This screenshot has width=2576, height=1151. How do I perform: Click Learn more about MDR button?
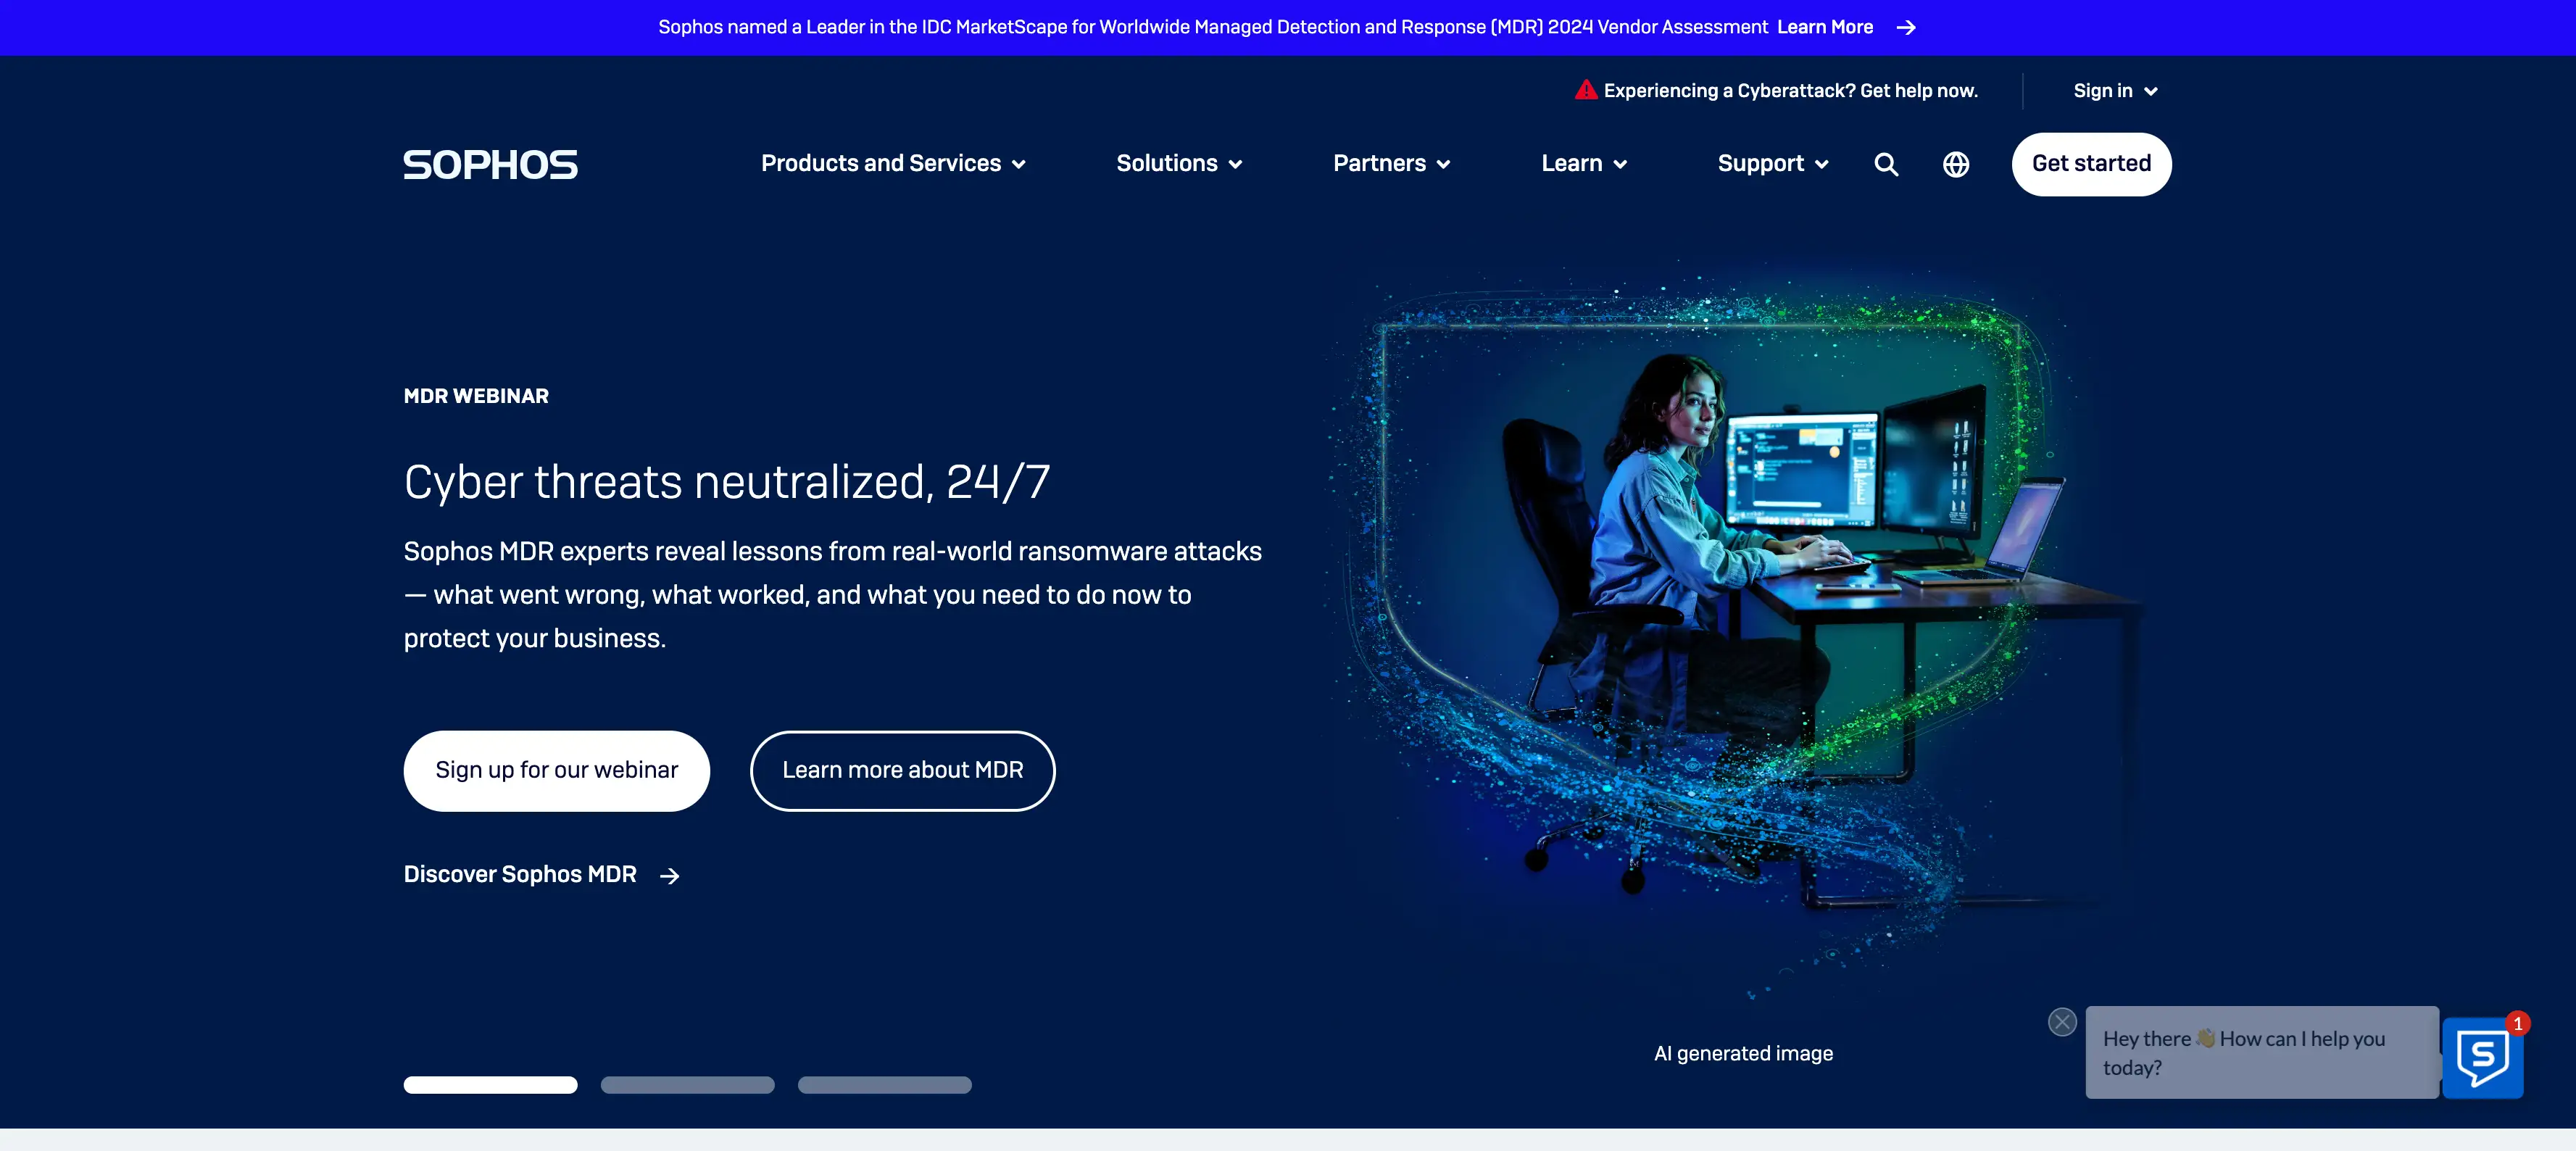pos(902,770)
